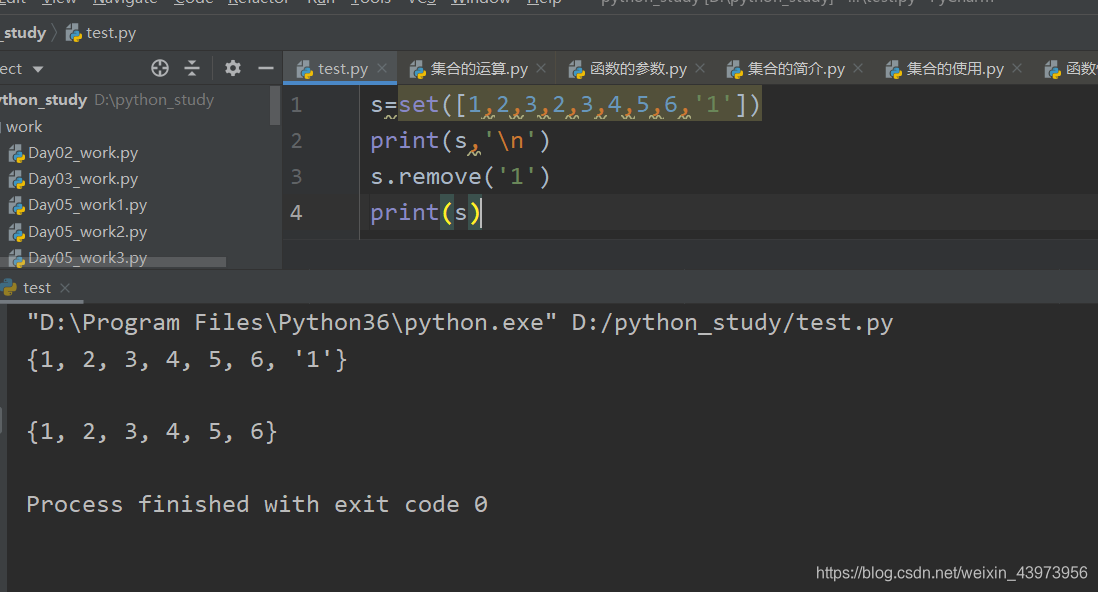Click line number 1 in the gutter
Image resolution: width=1098 pixels, height=592 pixels.
coord(296,105)
